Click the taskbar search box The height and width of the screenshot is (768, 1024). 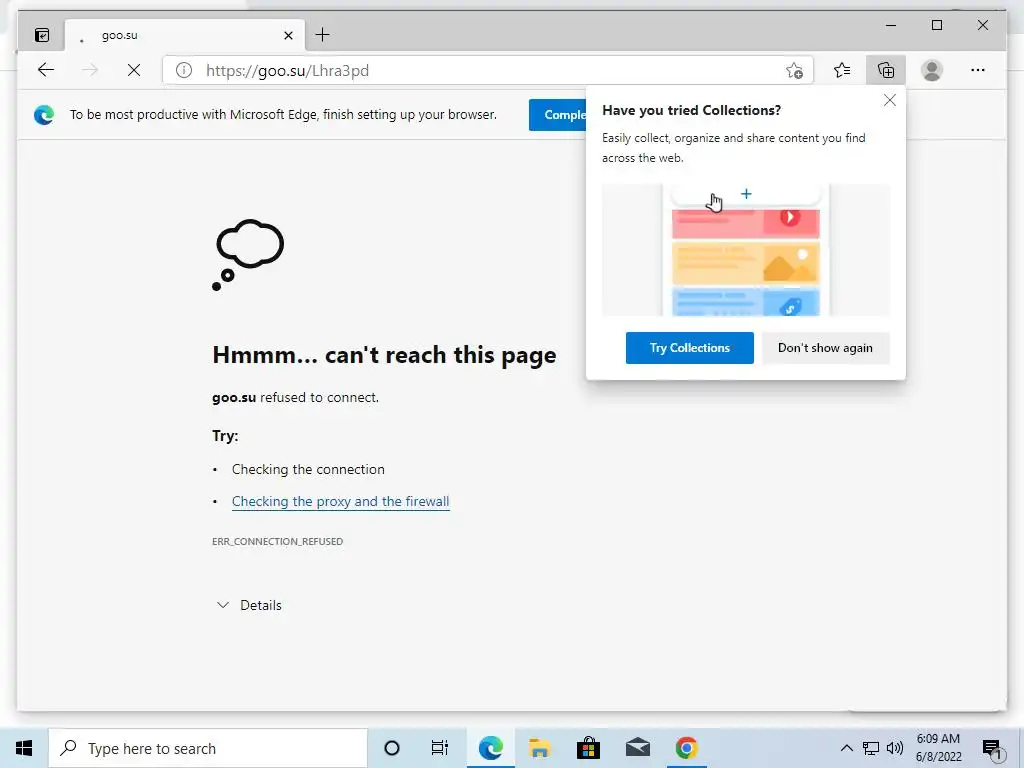(208, 748)
